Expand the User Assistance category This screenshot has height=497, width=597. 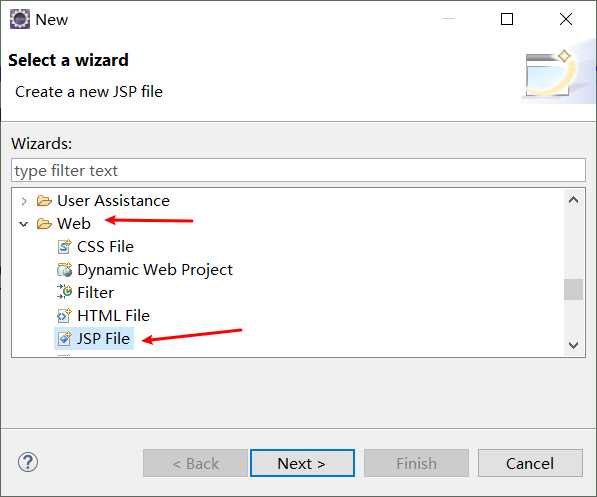[24, 201]
